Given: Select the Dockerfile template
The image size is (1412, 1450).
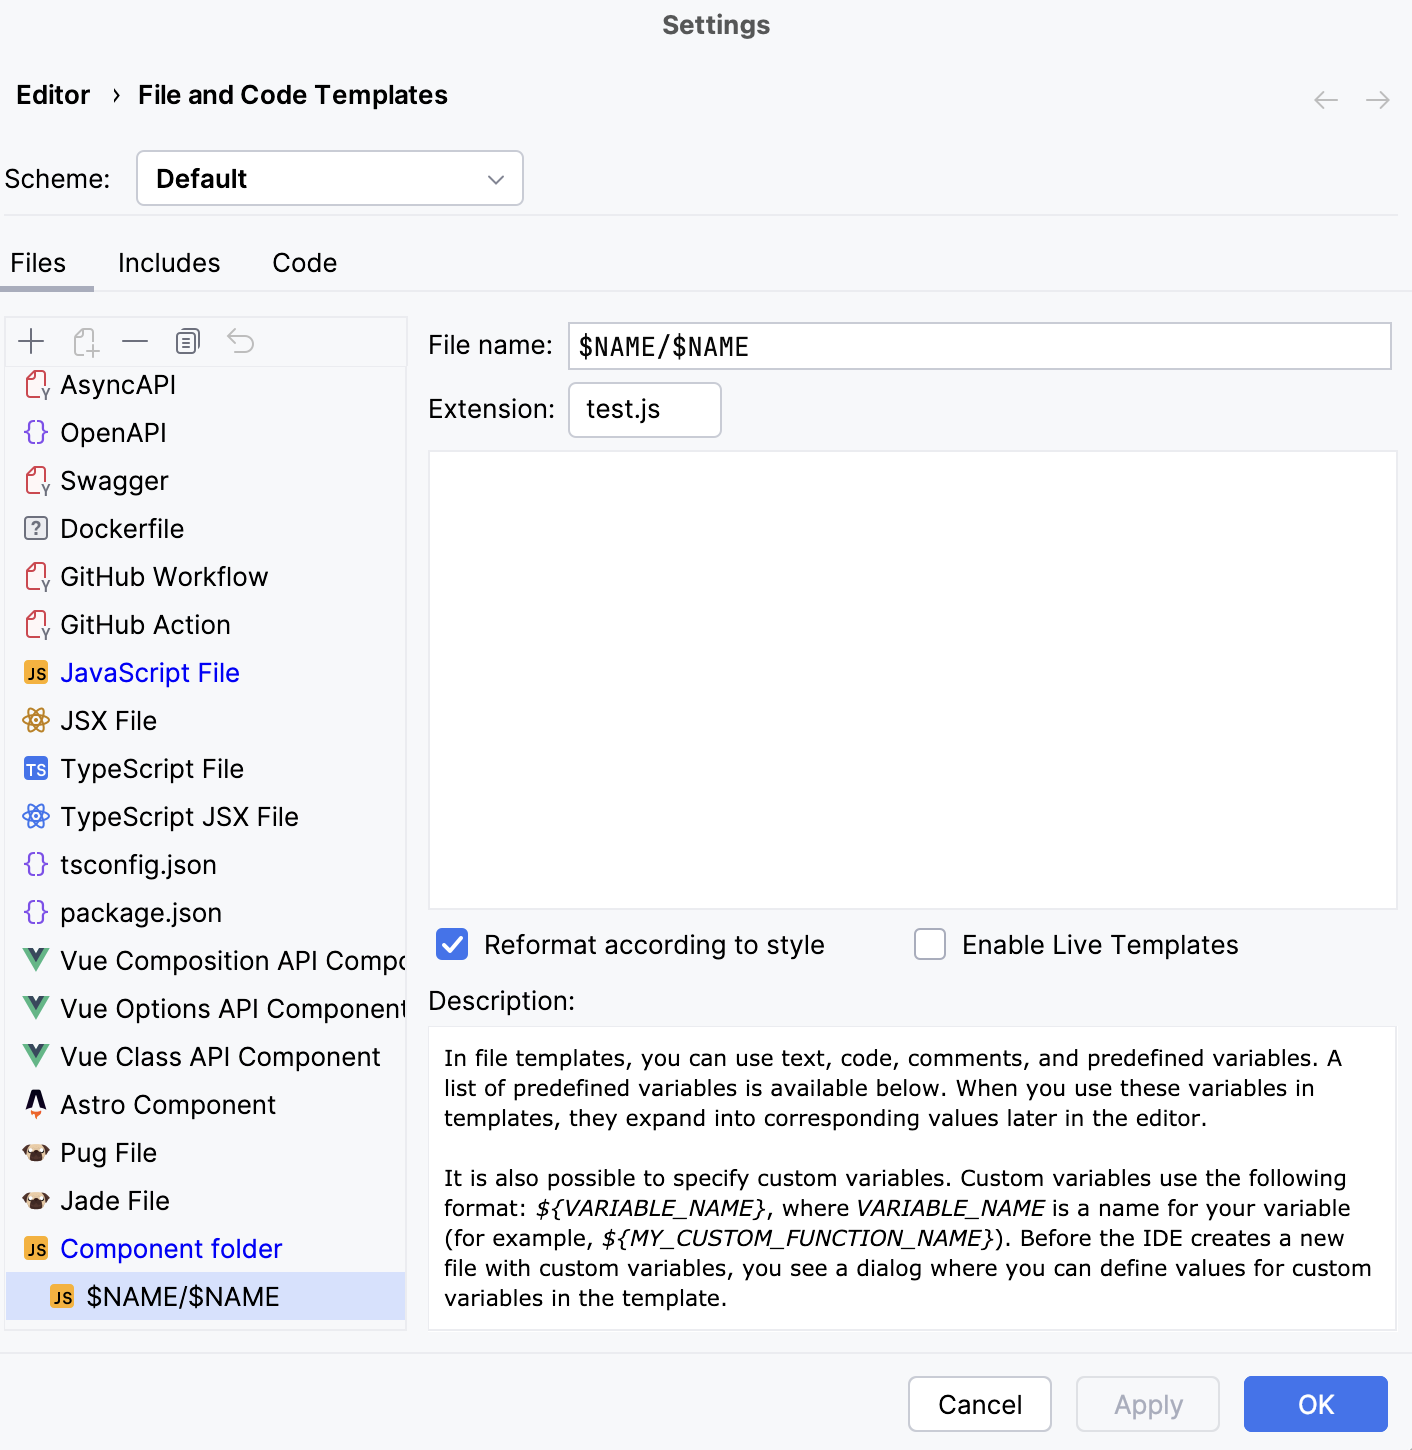Looking at the screenshot, I should click(x=122, y=528).
